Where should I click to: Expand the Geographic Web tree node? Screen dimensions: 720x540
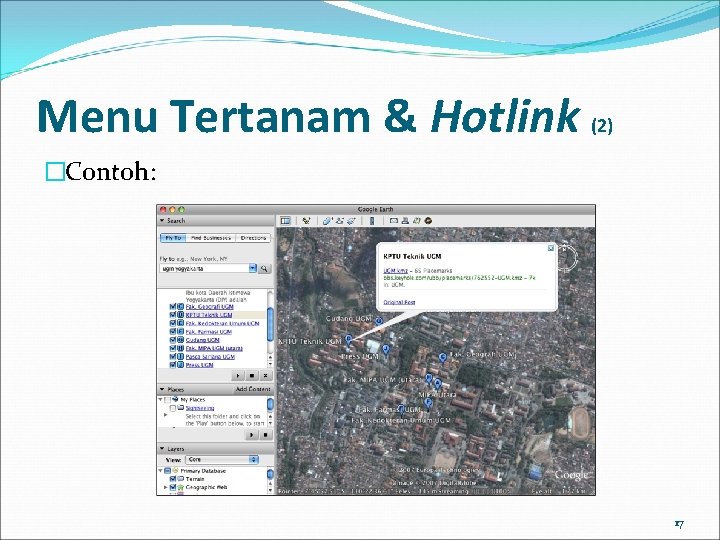pyautogui.click(x=165, y=487)
